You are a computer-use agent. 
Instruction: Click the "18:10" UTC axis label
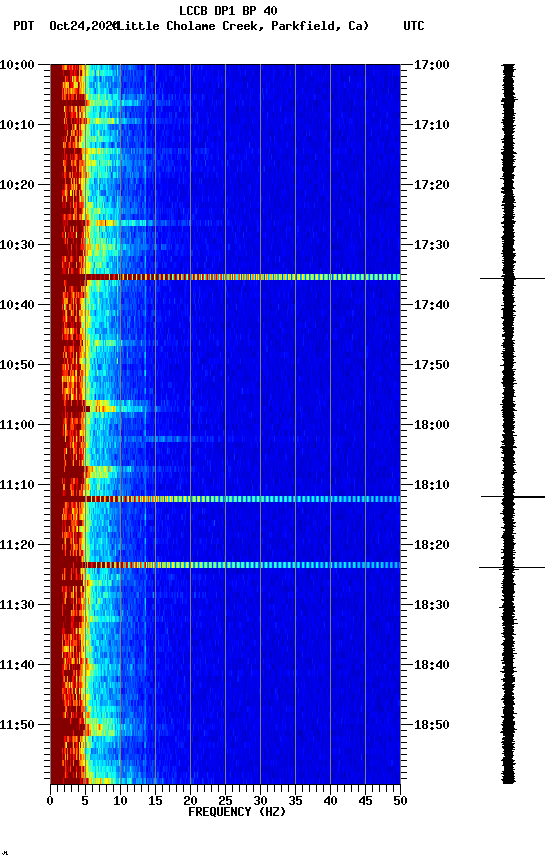pos(432,485)
